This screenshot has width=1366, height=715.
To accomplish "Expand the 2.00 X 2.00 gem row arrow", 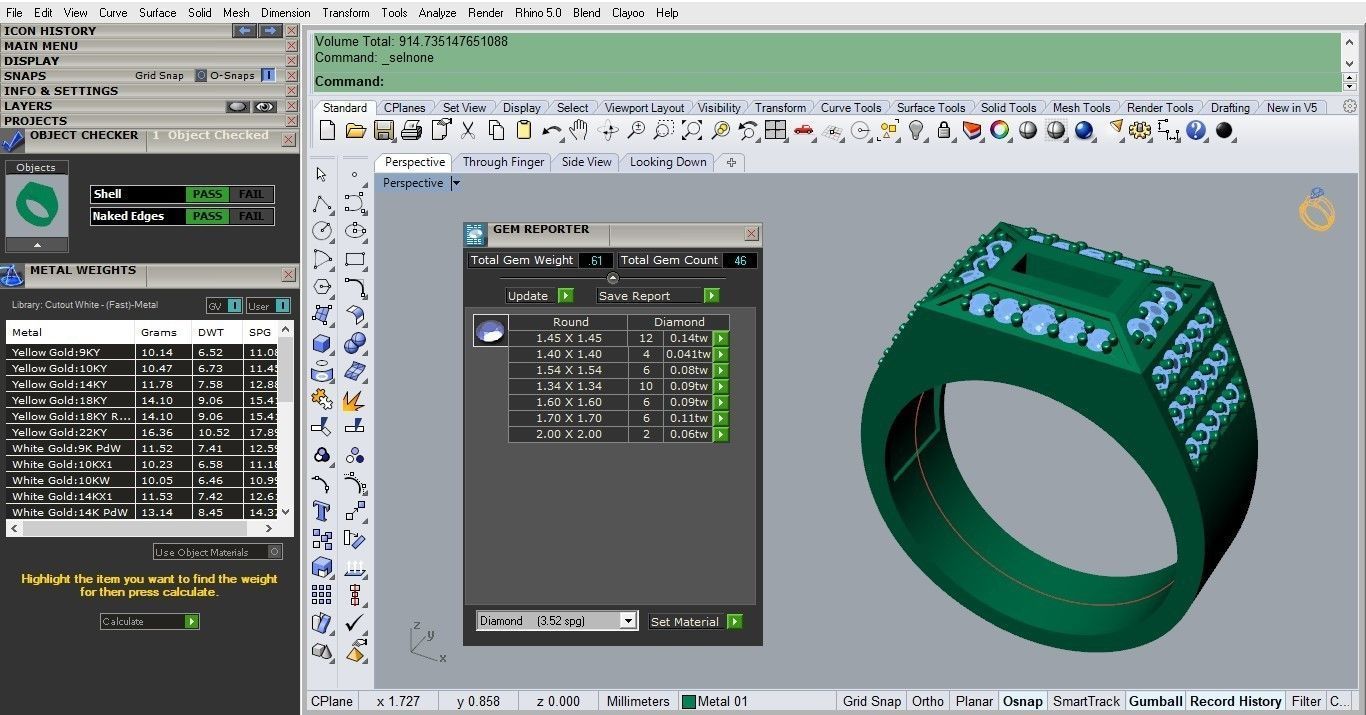I will point(720,435).
